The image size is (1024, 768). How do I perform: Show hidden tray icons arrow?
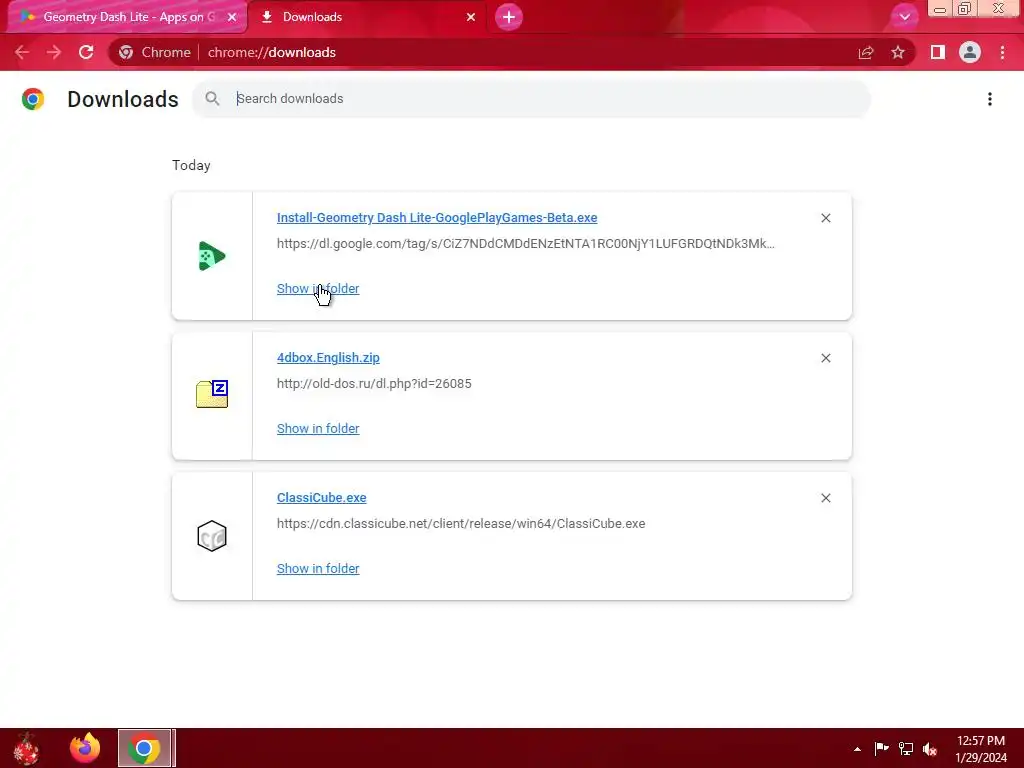click(x=857, y=749)
